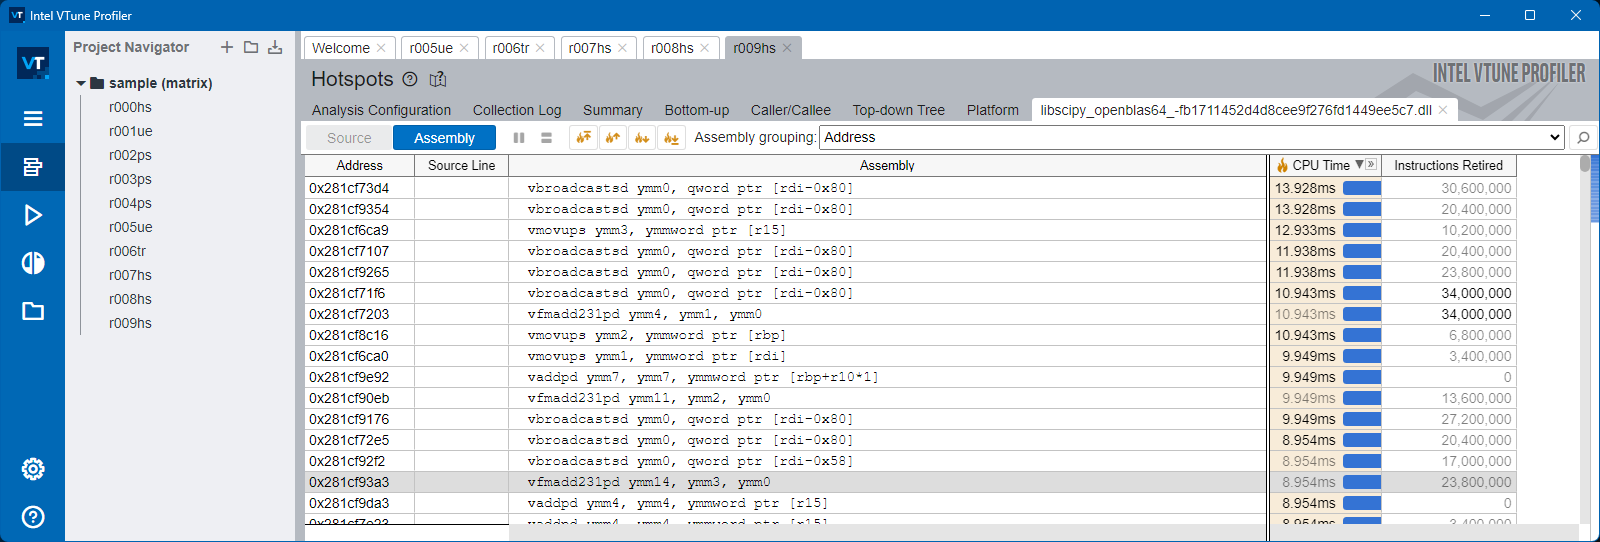1600x542 pixels.
Task: Jump to the next hotspot flame icon
Action: point(642,138)
